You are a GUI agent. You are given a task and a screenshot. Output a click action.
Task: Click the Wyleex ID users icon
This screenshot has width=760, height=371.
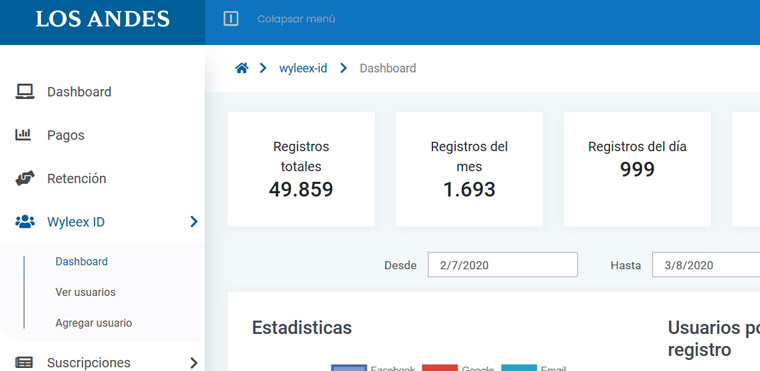click(25, 222)
